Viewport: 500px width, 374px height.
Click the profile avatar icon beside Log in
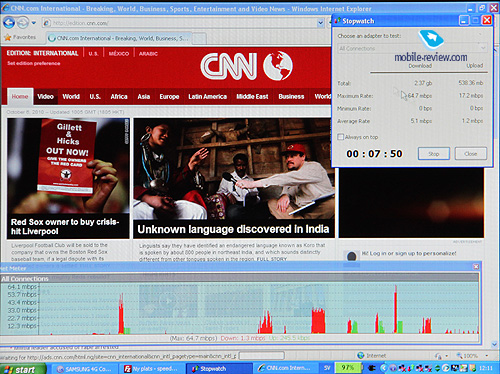(x=352, y=256)
